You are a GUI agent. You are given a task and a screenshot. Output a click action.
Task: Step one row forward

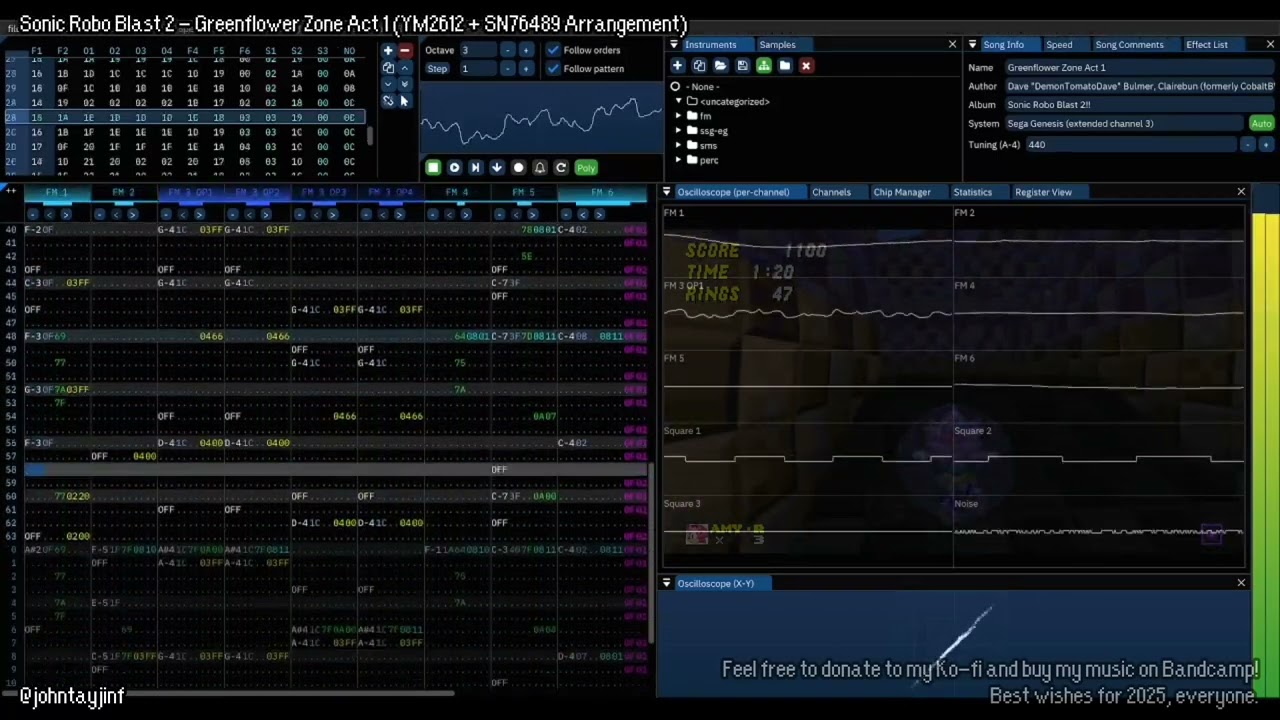(x=475, y=168)
